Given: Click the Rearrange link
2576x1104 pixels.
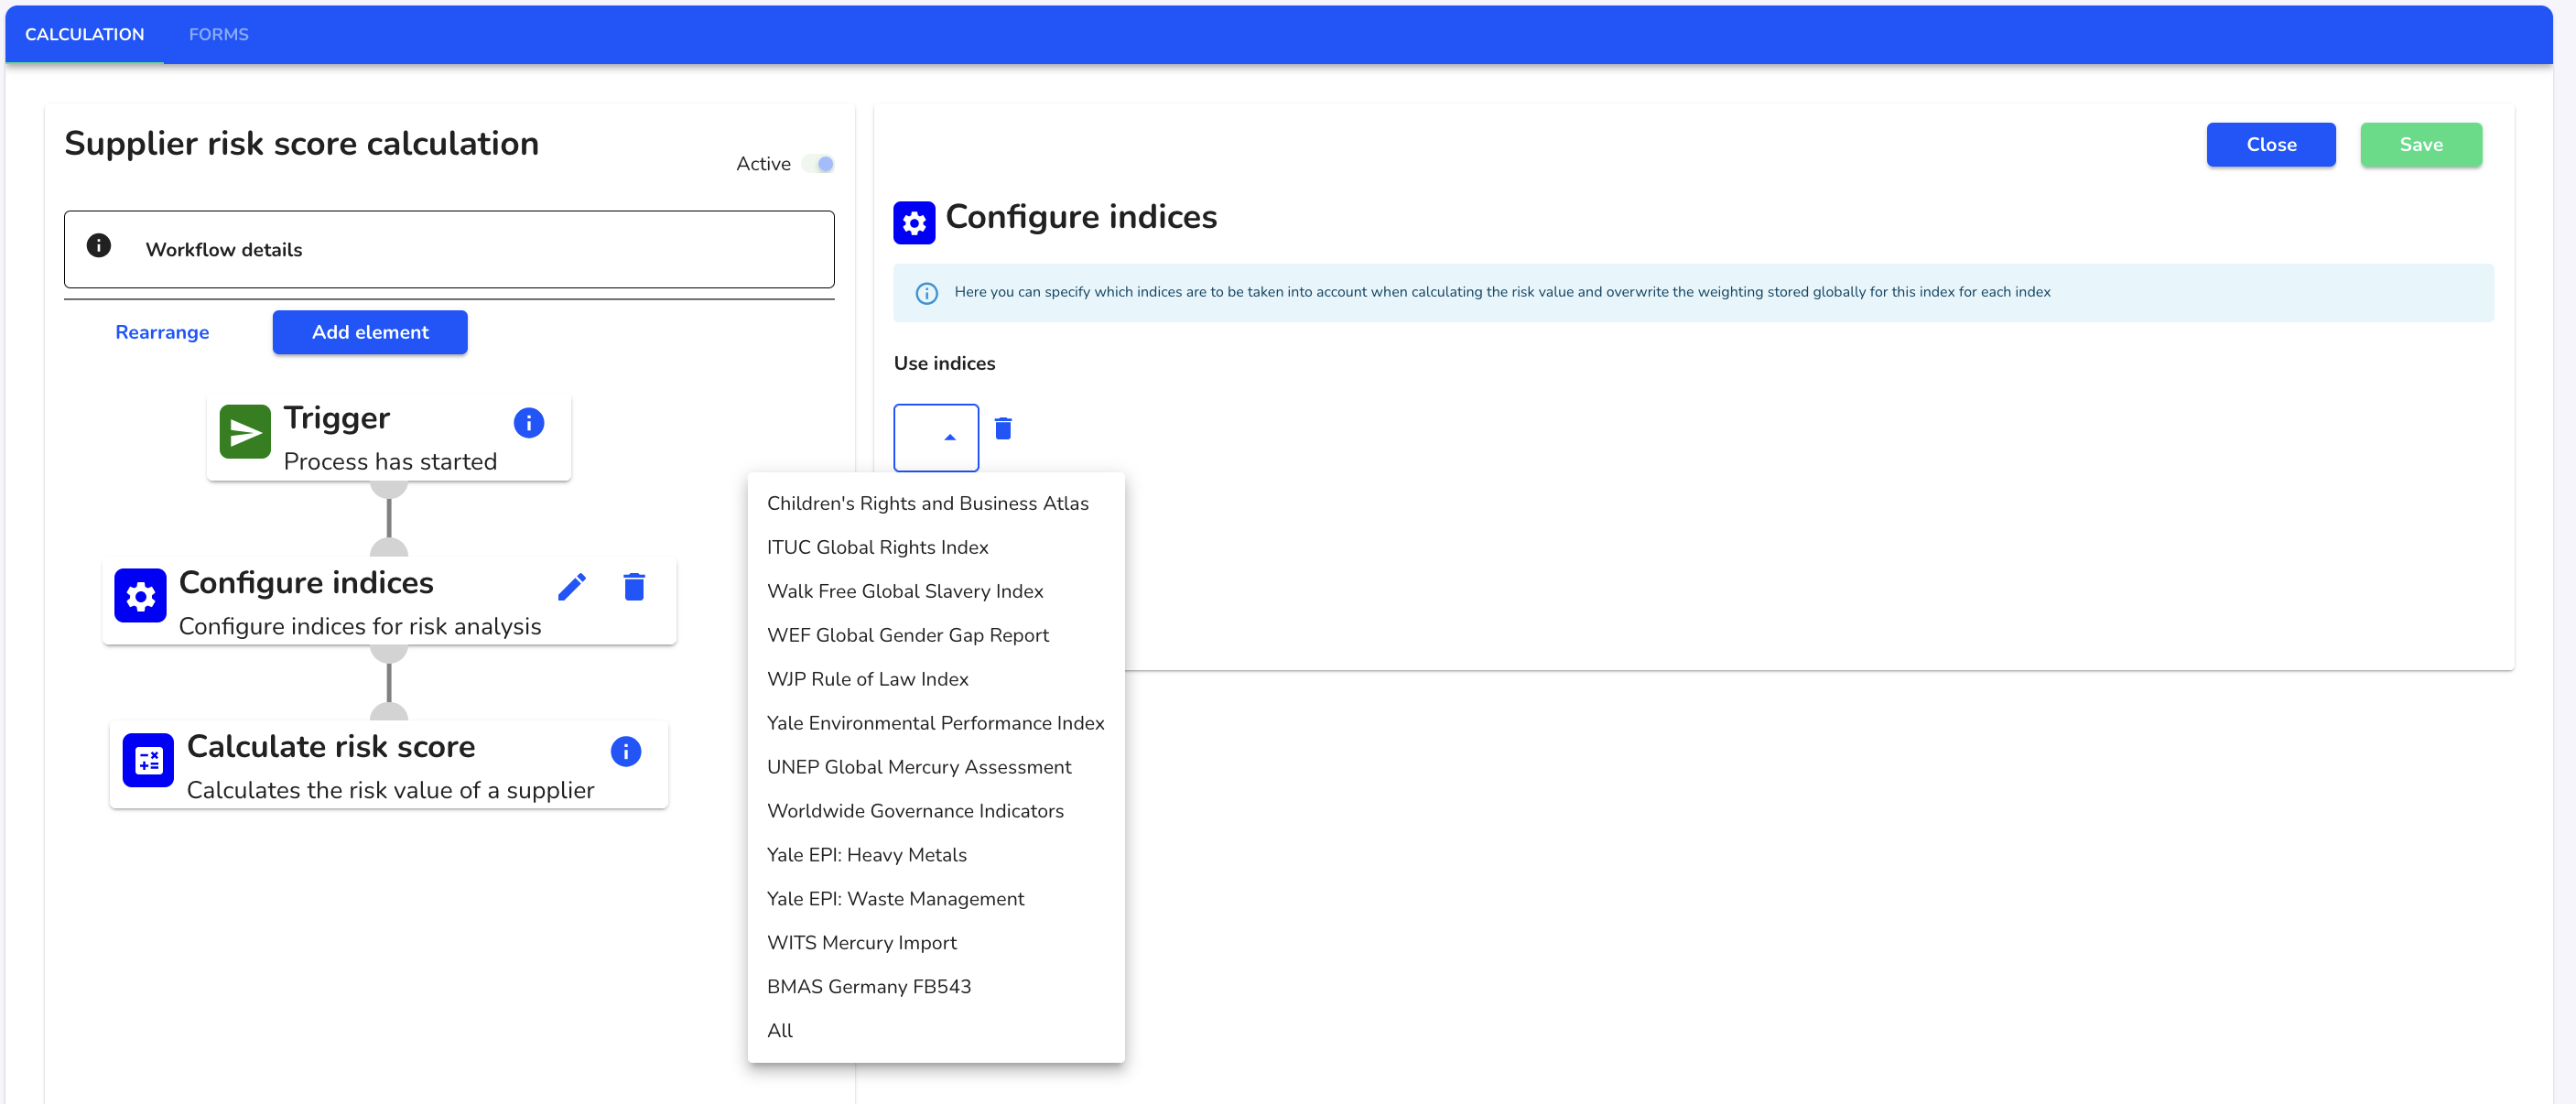Looking at the screenshot, I should pyautogui.click(x=162, y=332).
